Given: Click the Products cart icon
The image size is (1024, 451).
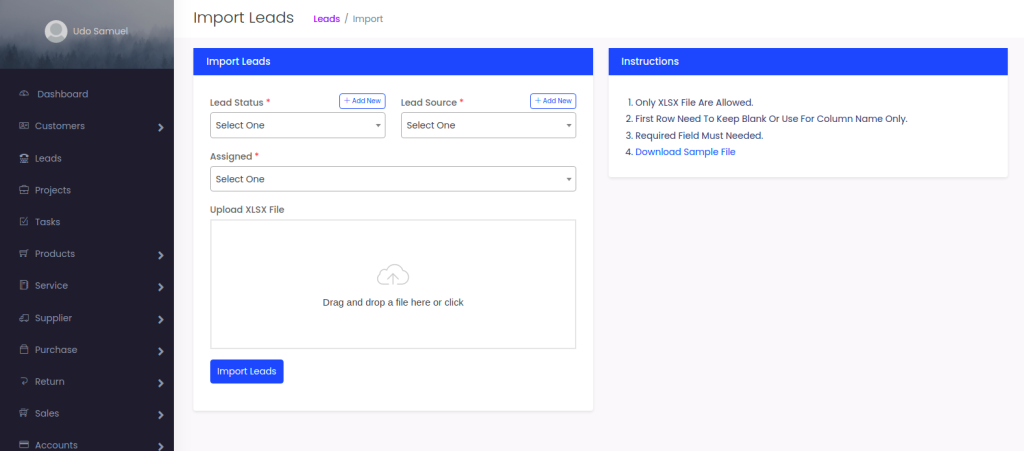Looking at the screenshot, I should 24,254.
